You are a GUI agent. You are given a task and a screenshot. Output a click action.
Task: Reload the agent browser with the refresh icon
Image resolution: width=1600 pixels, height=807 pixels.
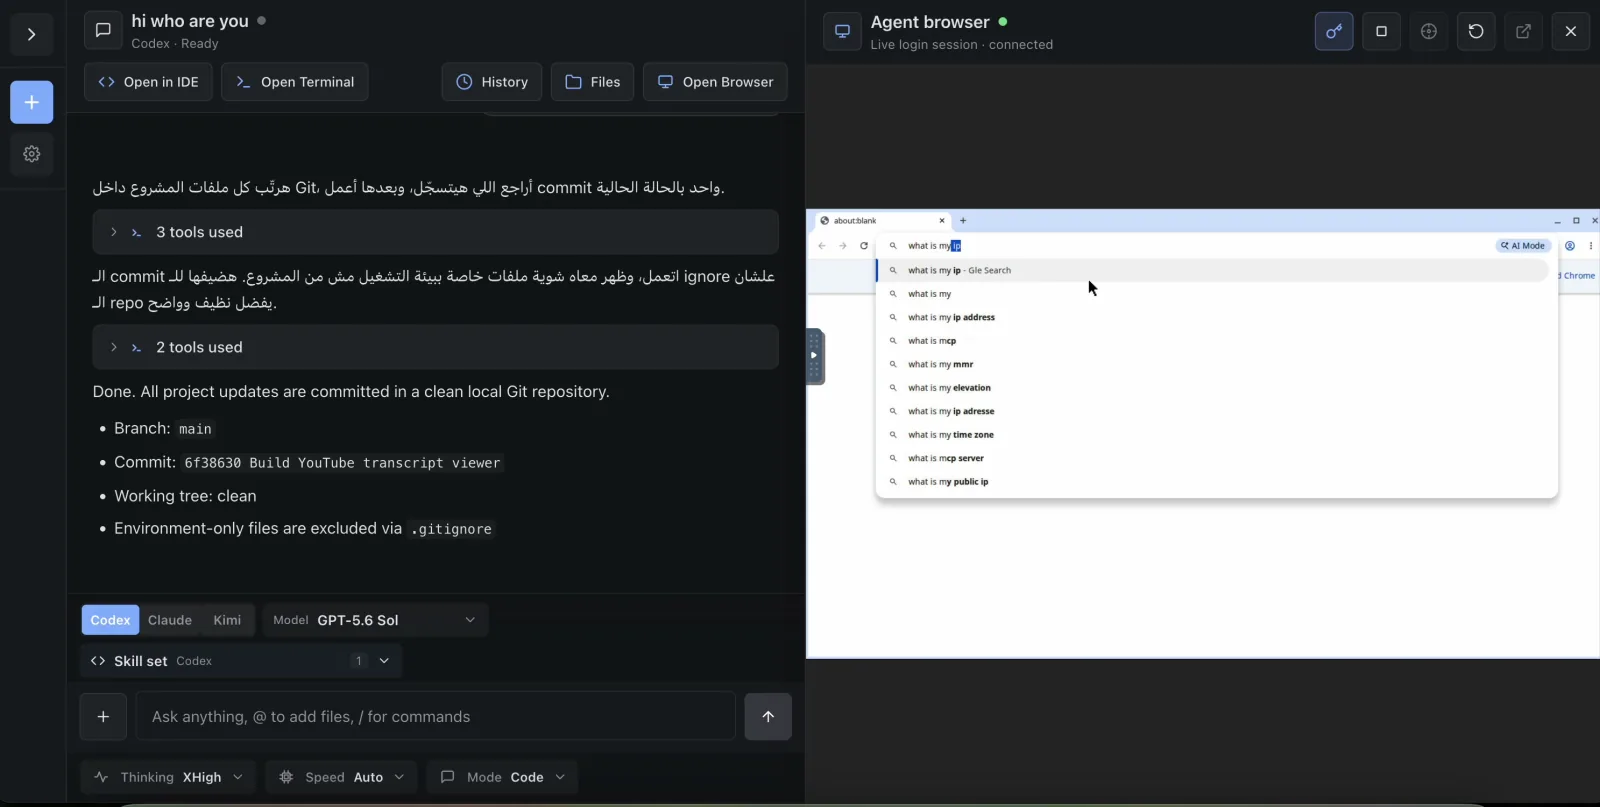tap(1476, 31)
